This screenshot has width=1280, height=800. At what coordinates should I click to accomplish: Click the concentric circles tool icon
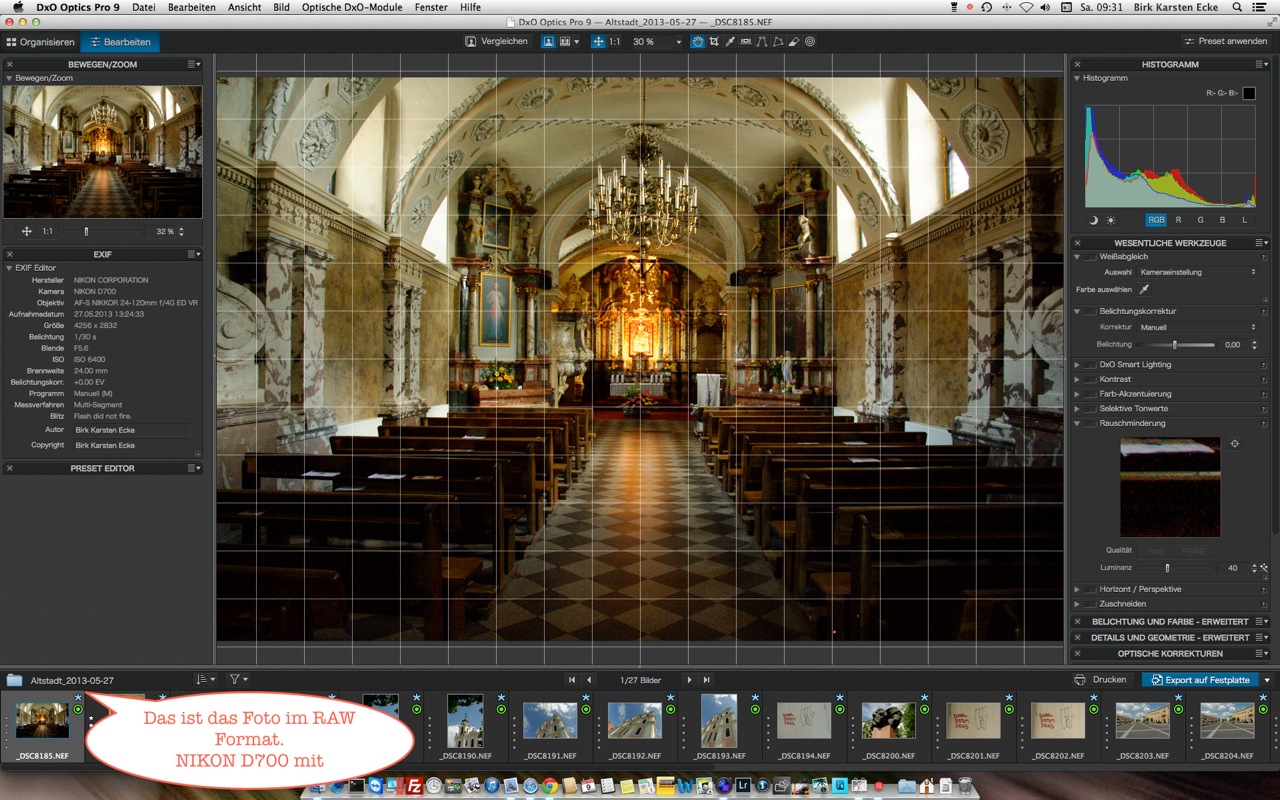[810, 42]
